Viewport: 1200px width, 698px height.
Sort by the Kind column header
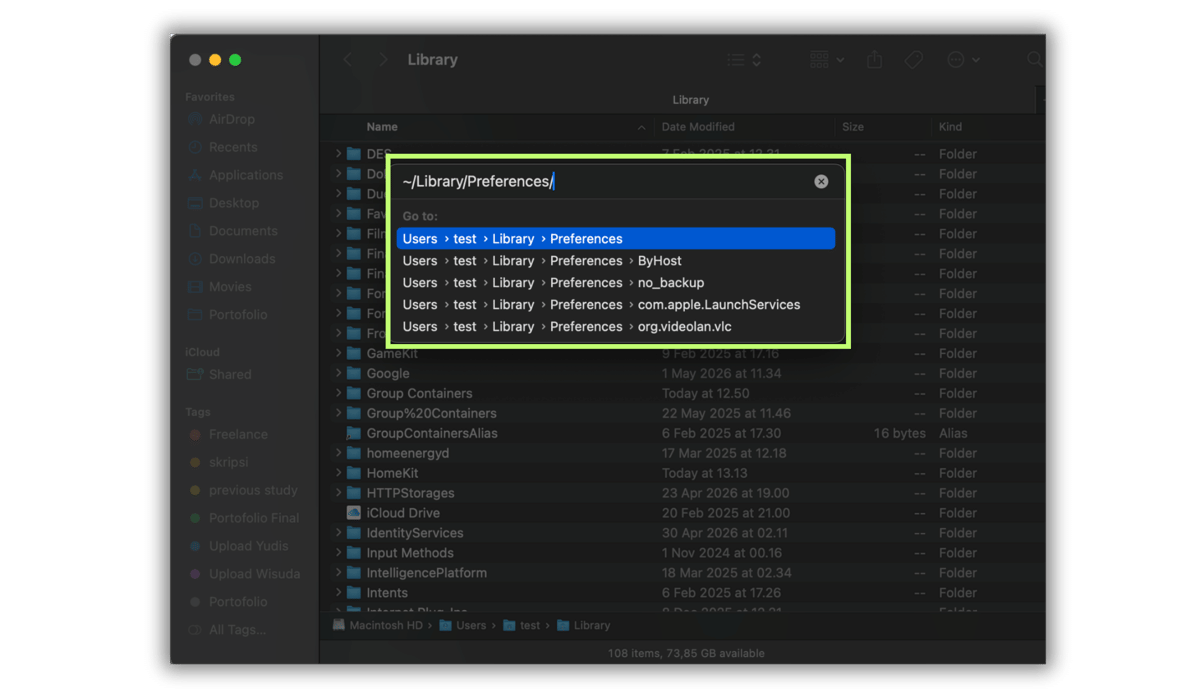point(950,127)
